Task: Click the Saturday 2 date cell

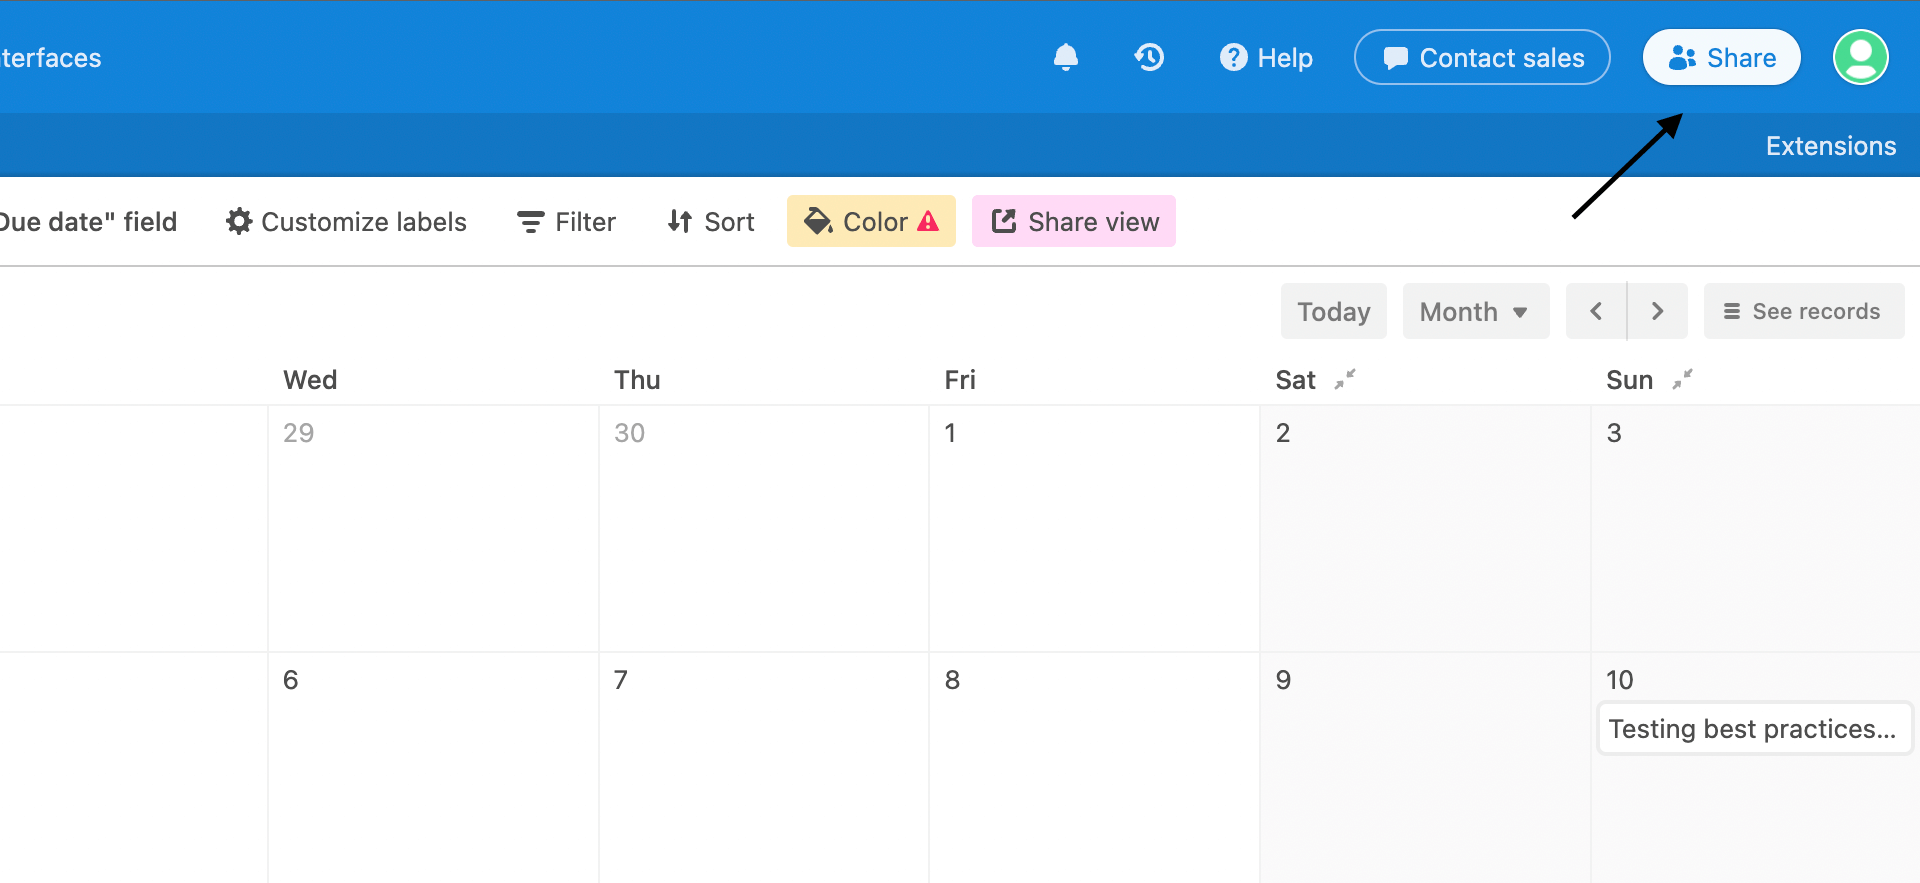Action: point(1426,528)
